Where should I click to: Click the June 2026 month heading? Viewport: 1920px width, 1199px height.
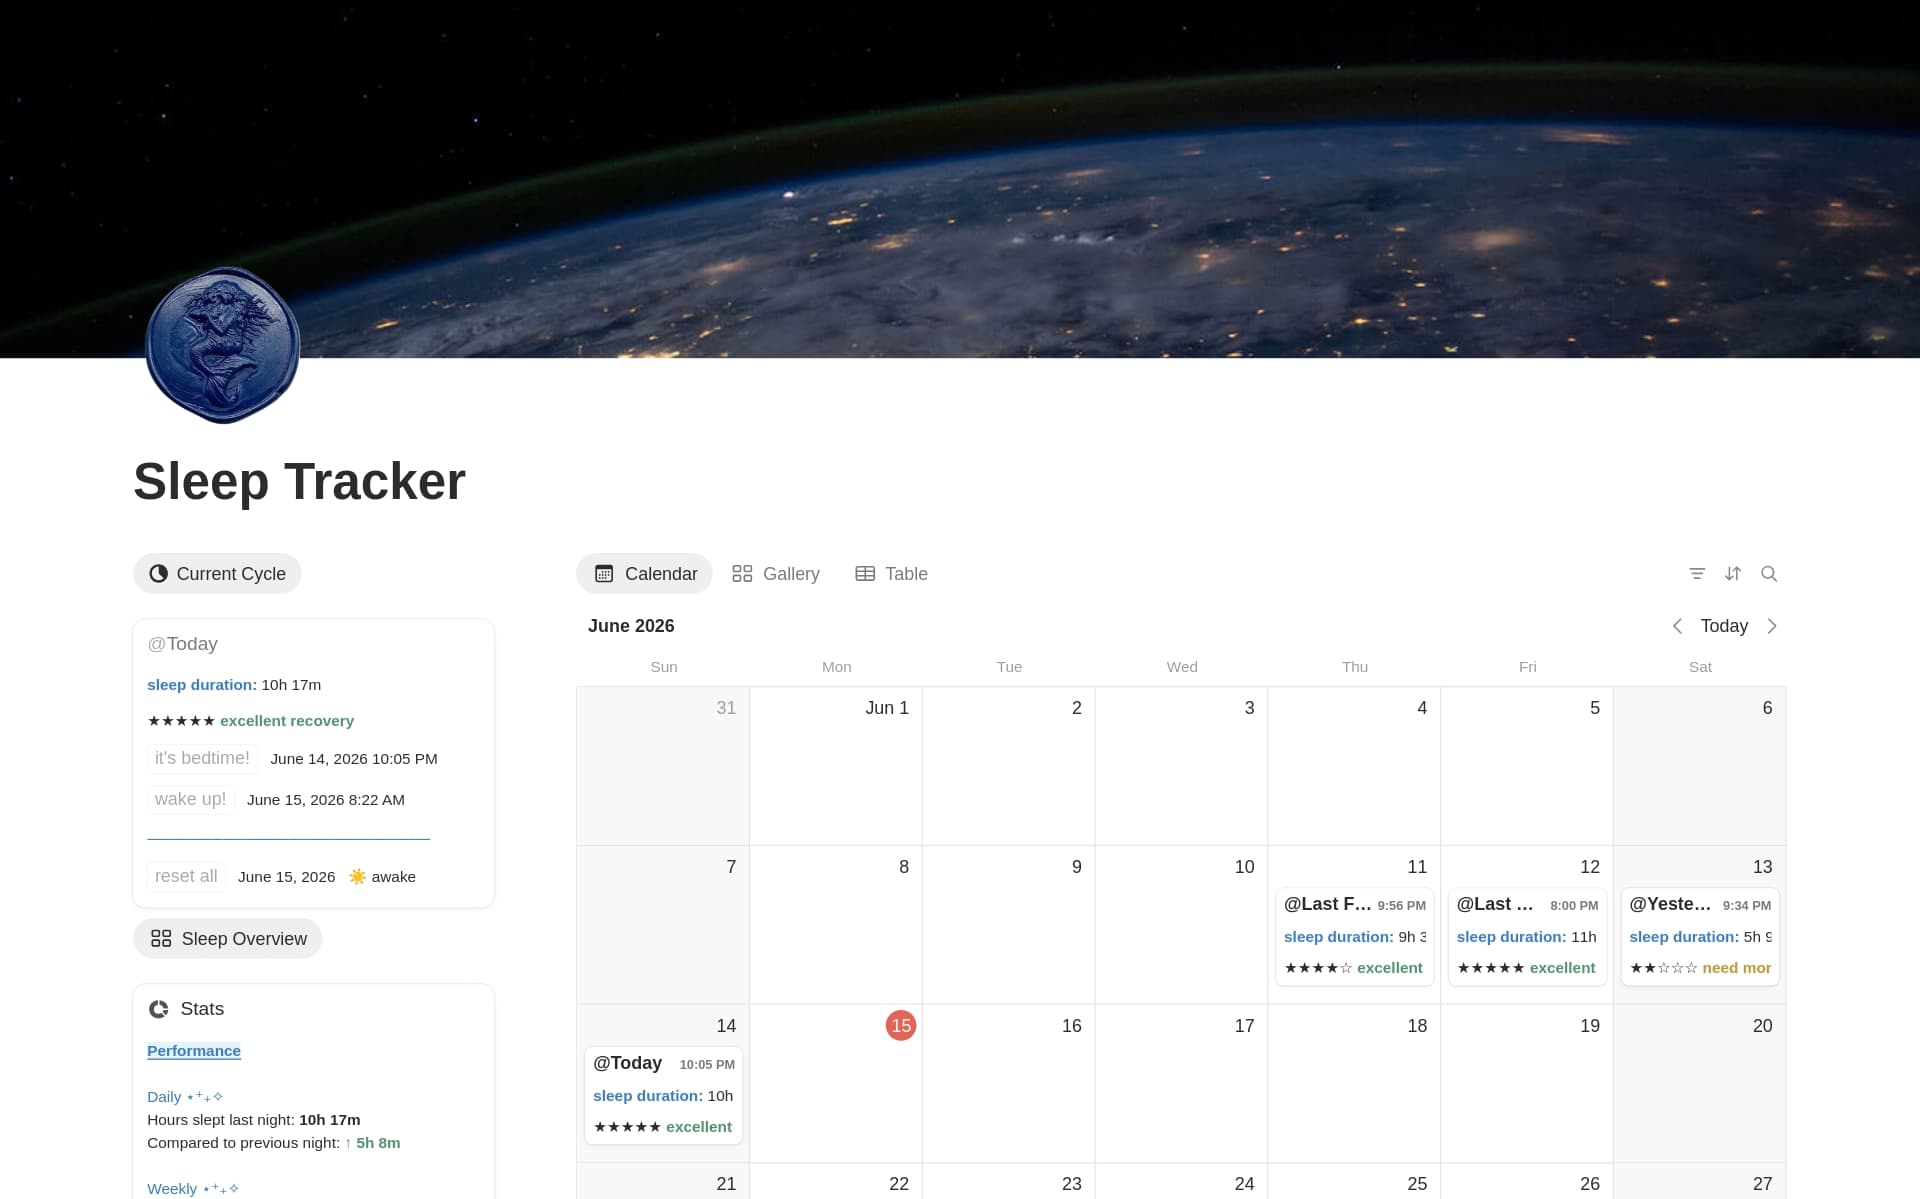(x=631, y=626)
